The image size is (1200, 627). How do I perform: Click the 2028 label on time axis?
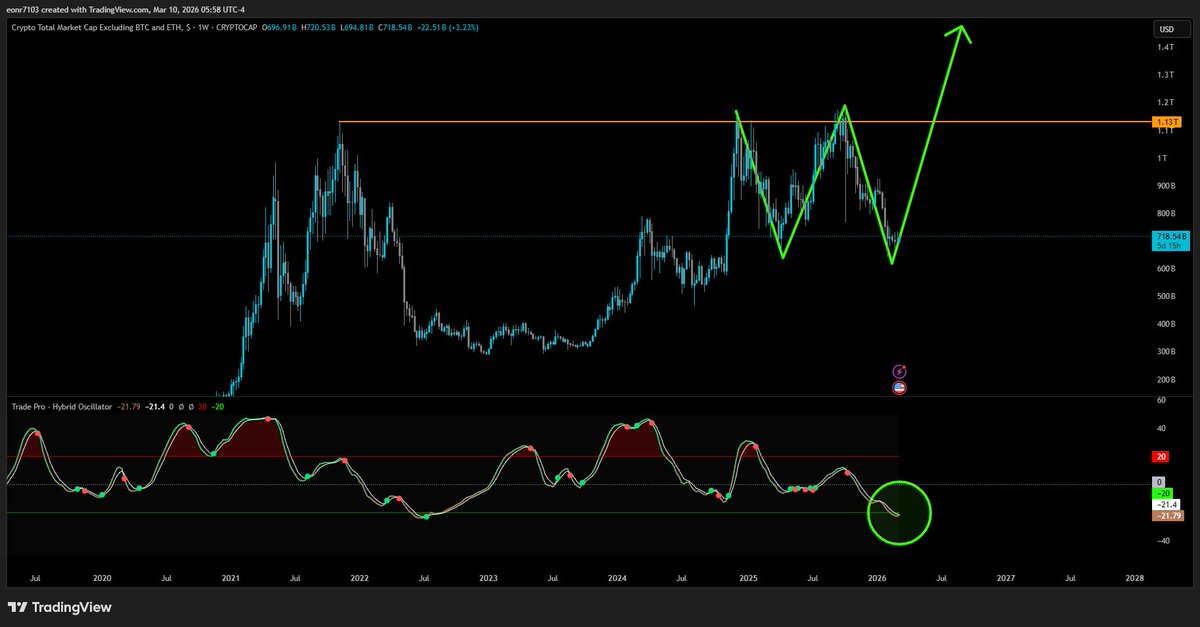click(x=1135, y=578)
